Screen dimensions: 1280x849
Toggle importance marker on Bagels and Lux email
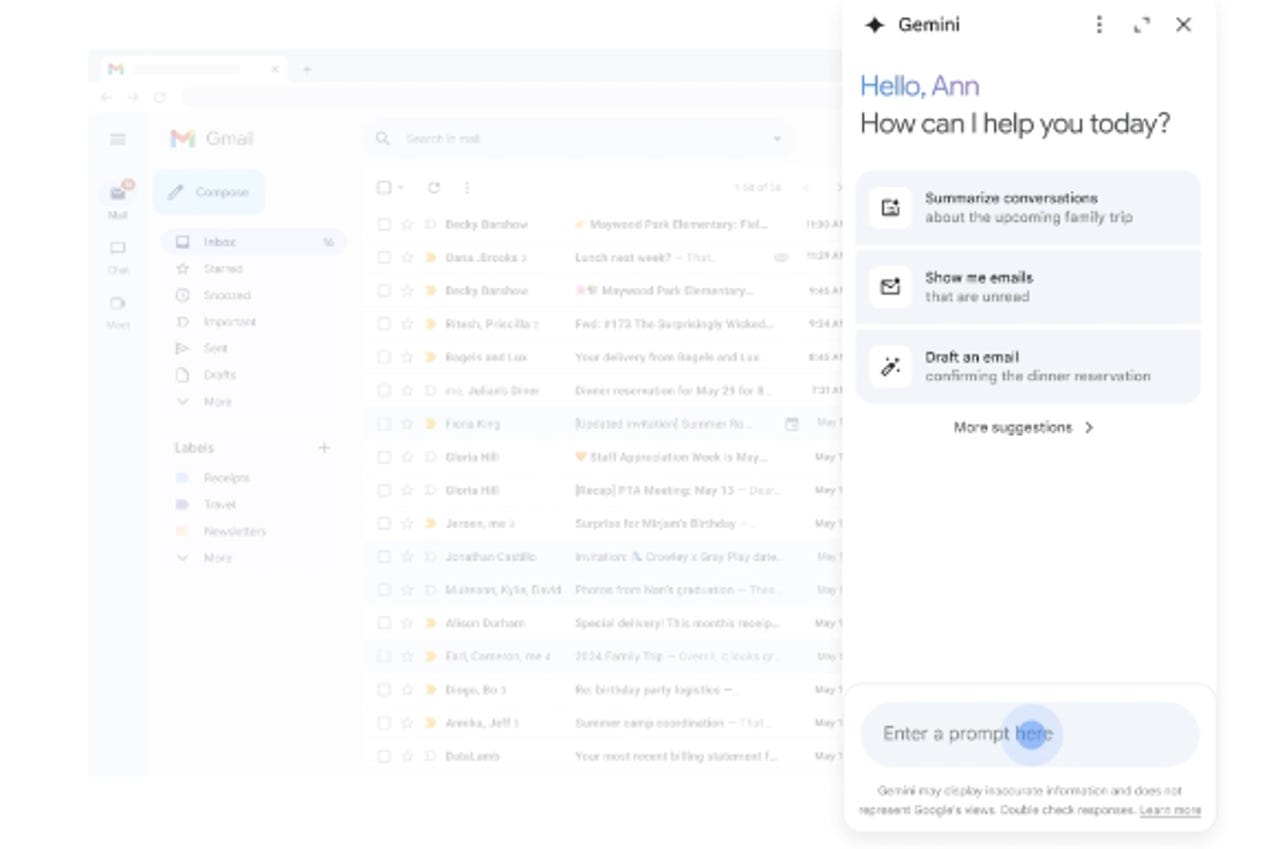(430, 357)
